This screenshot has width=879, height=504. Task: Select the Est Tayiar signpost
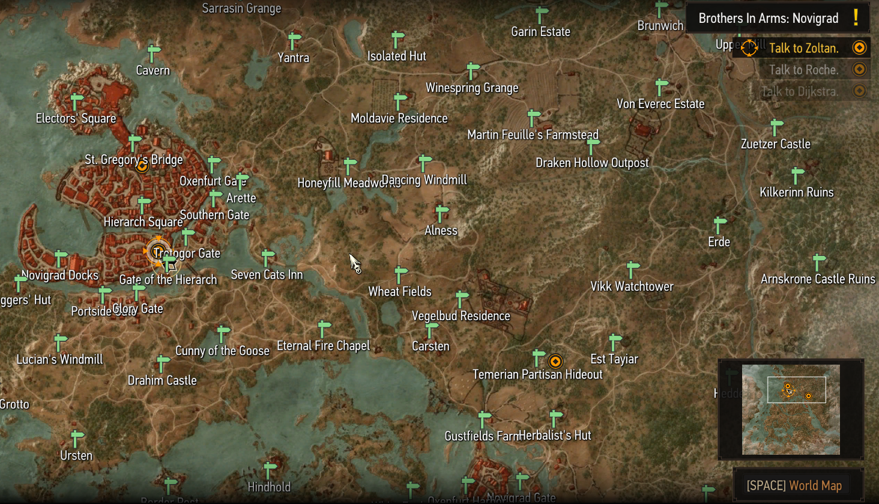615,341
